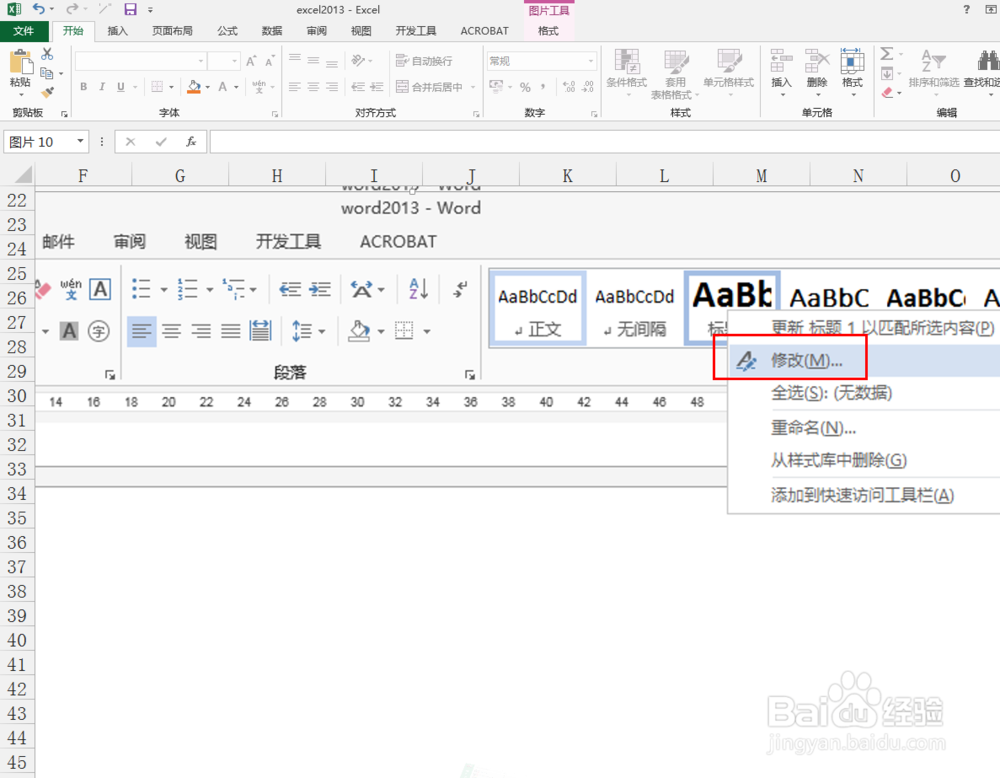
Task: Toggle Middle Align in alignment group
Action: coord(313,61)
